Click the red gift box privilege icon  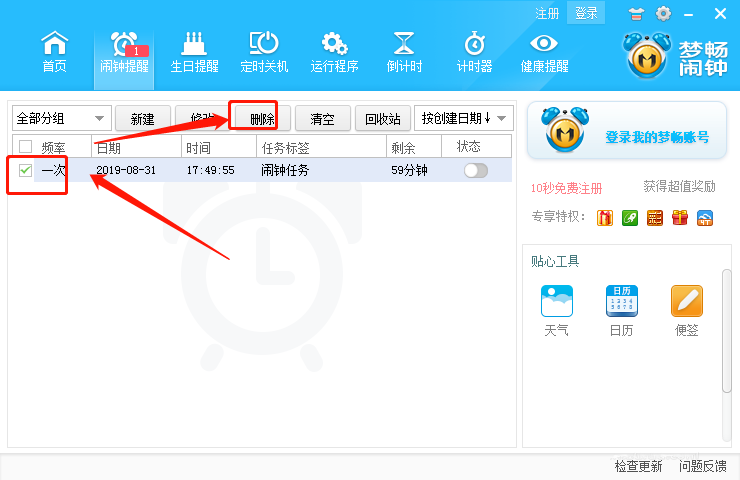[x=605, y=218]
